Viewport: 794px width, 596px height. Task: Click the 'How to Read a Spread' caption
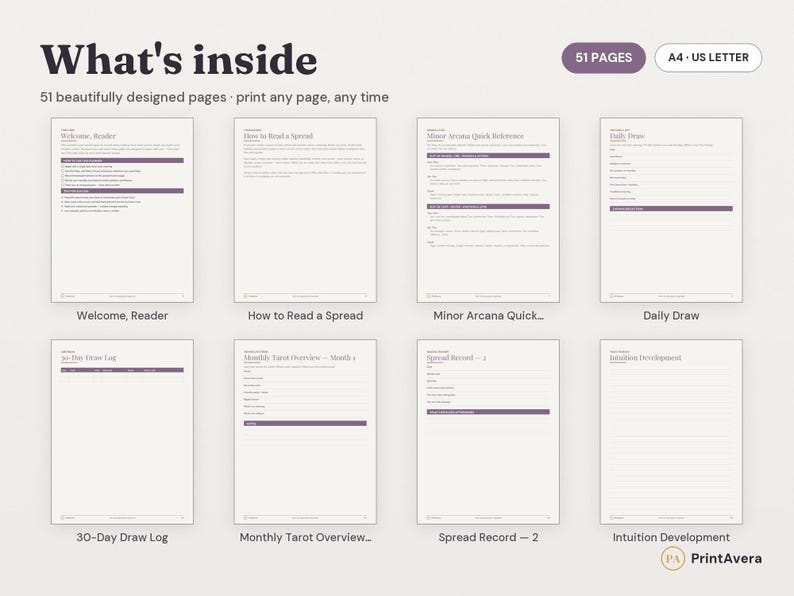(305, 315)
